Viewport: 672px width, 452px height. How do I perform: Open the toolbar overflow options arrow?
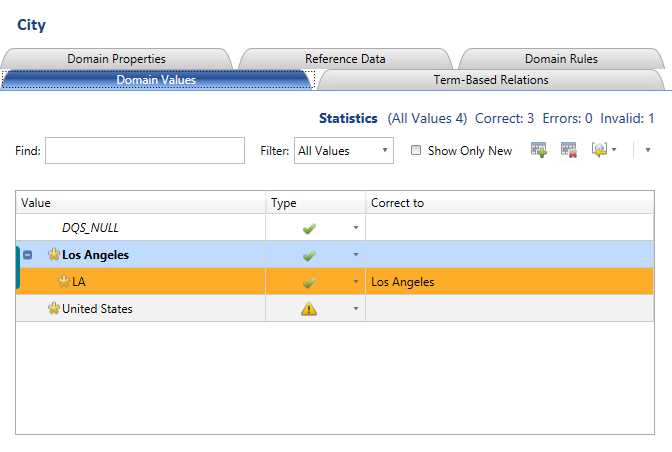pos(648,151)
